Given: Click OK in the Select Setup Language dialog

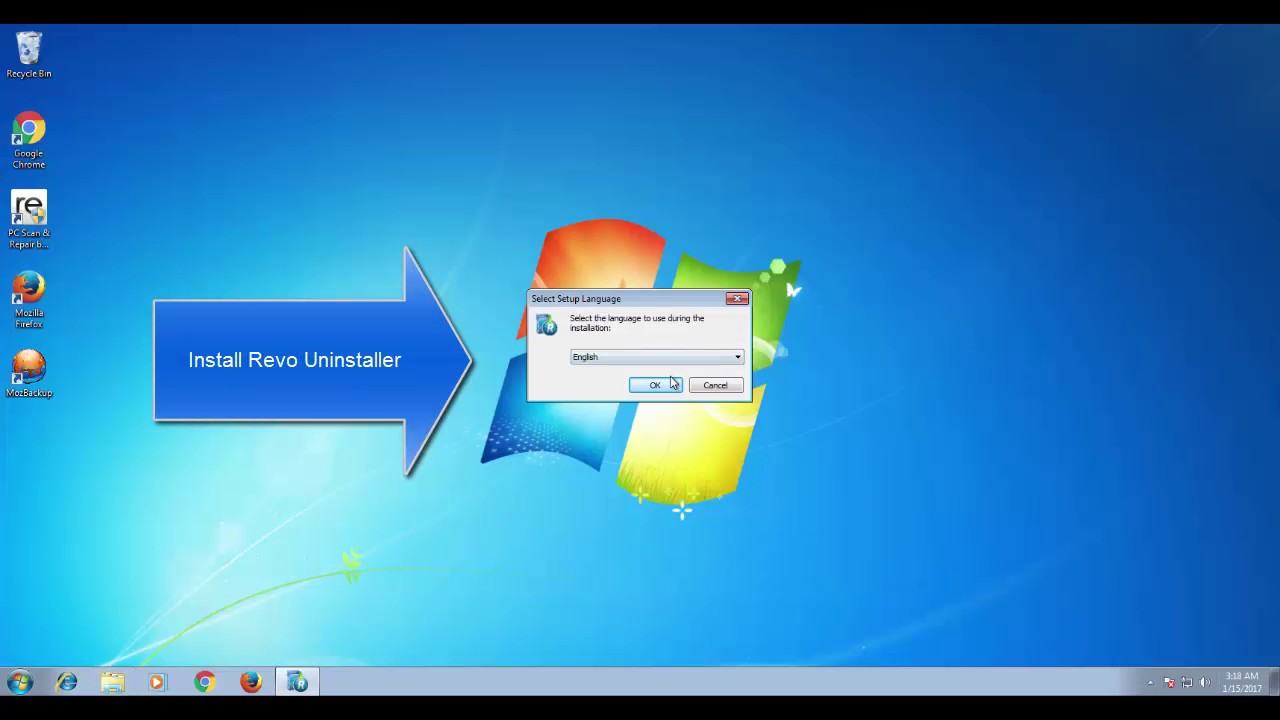Looking at the screenshot, I should 655,385.
